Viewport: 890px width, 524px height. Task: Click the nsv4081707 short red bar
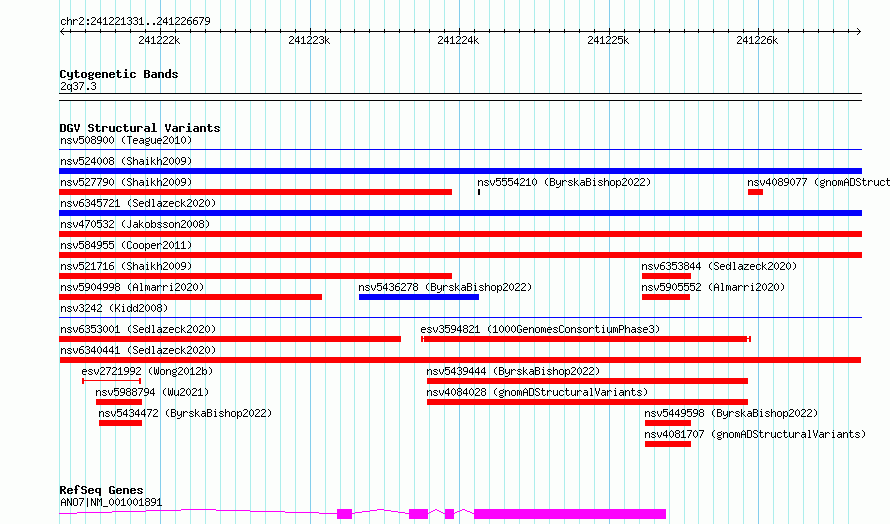pyautogui.click(x=668, y=444)
